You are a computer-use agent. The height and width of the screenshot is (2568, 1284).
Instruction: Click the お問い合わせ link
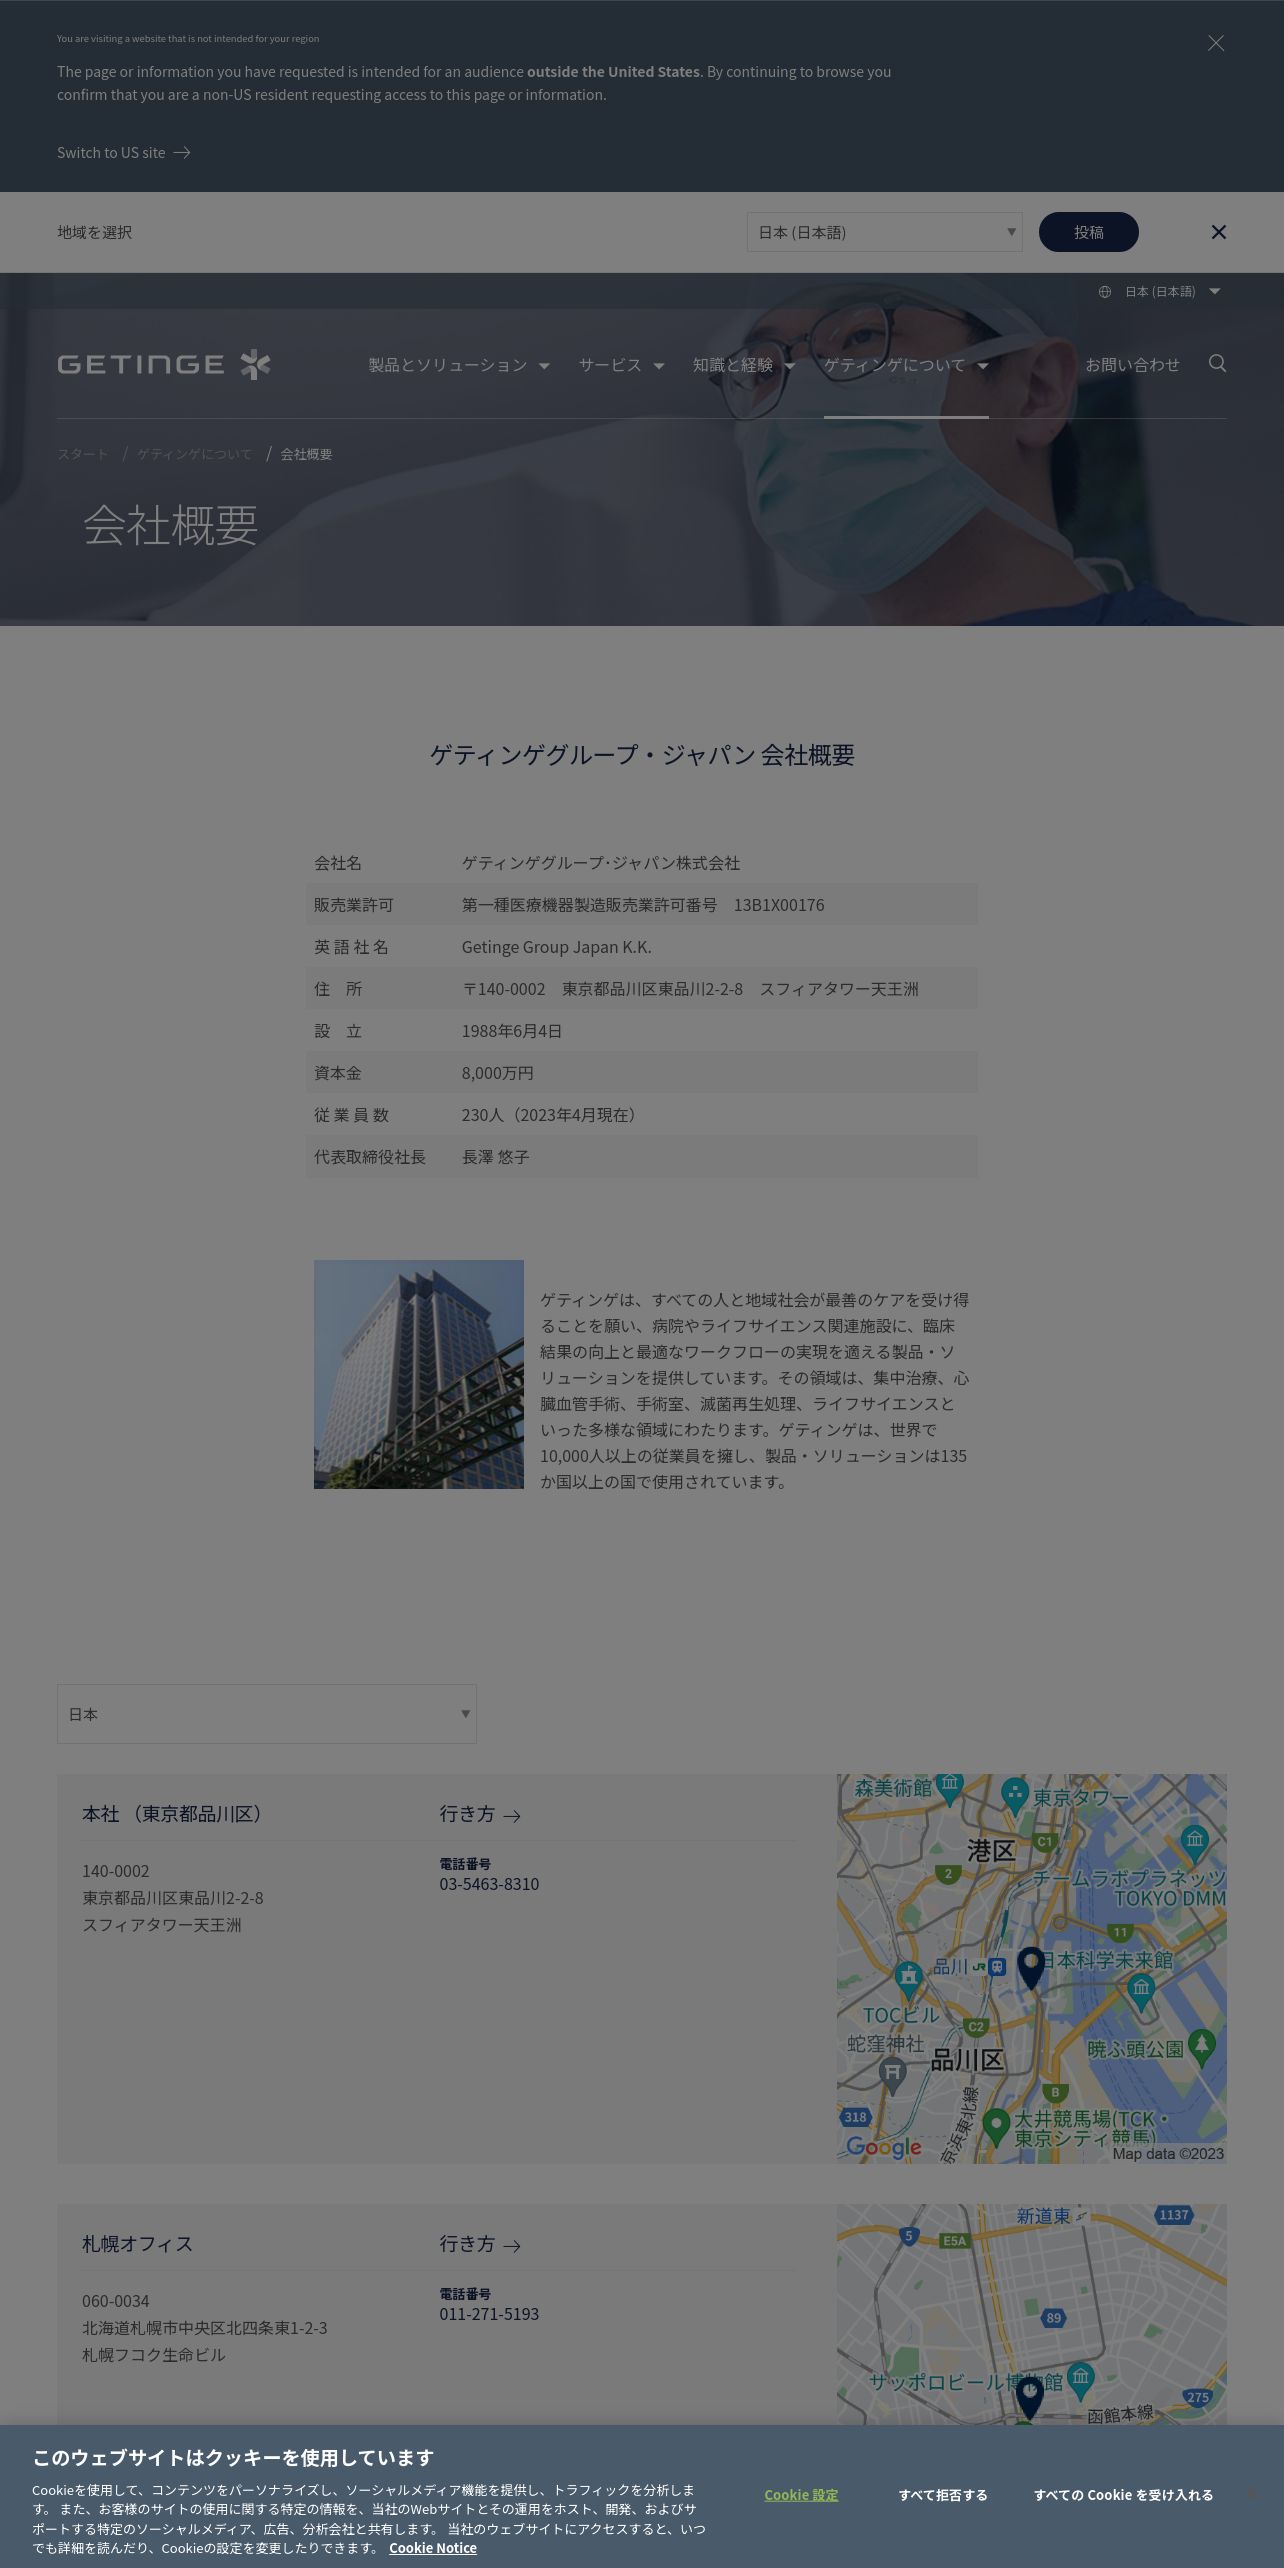(x=1132, y=365)
